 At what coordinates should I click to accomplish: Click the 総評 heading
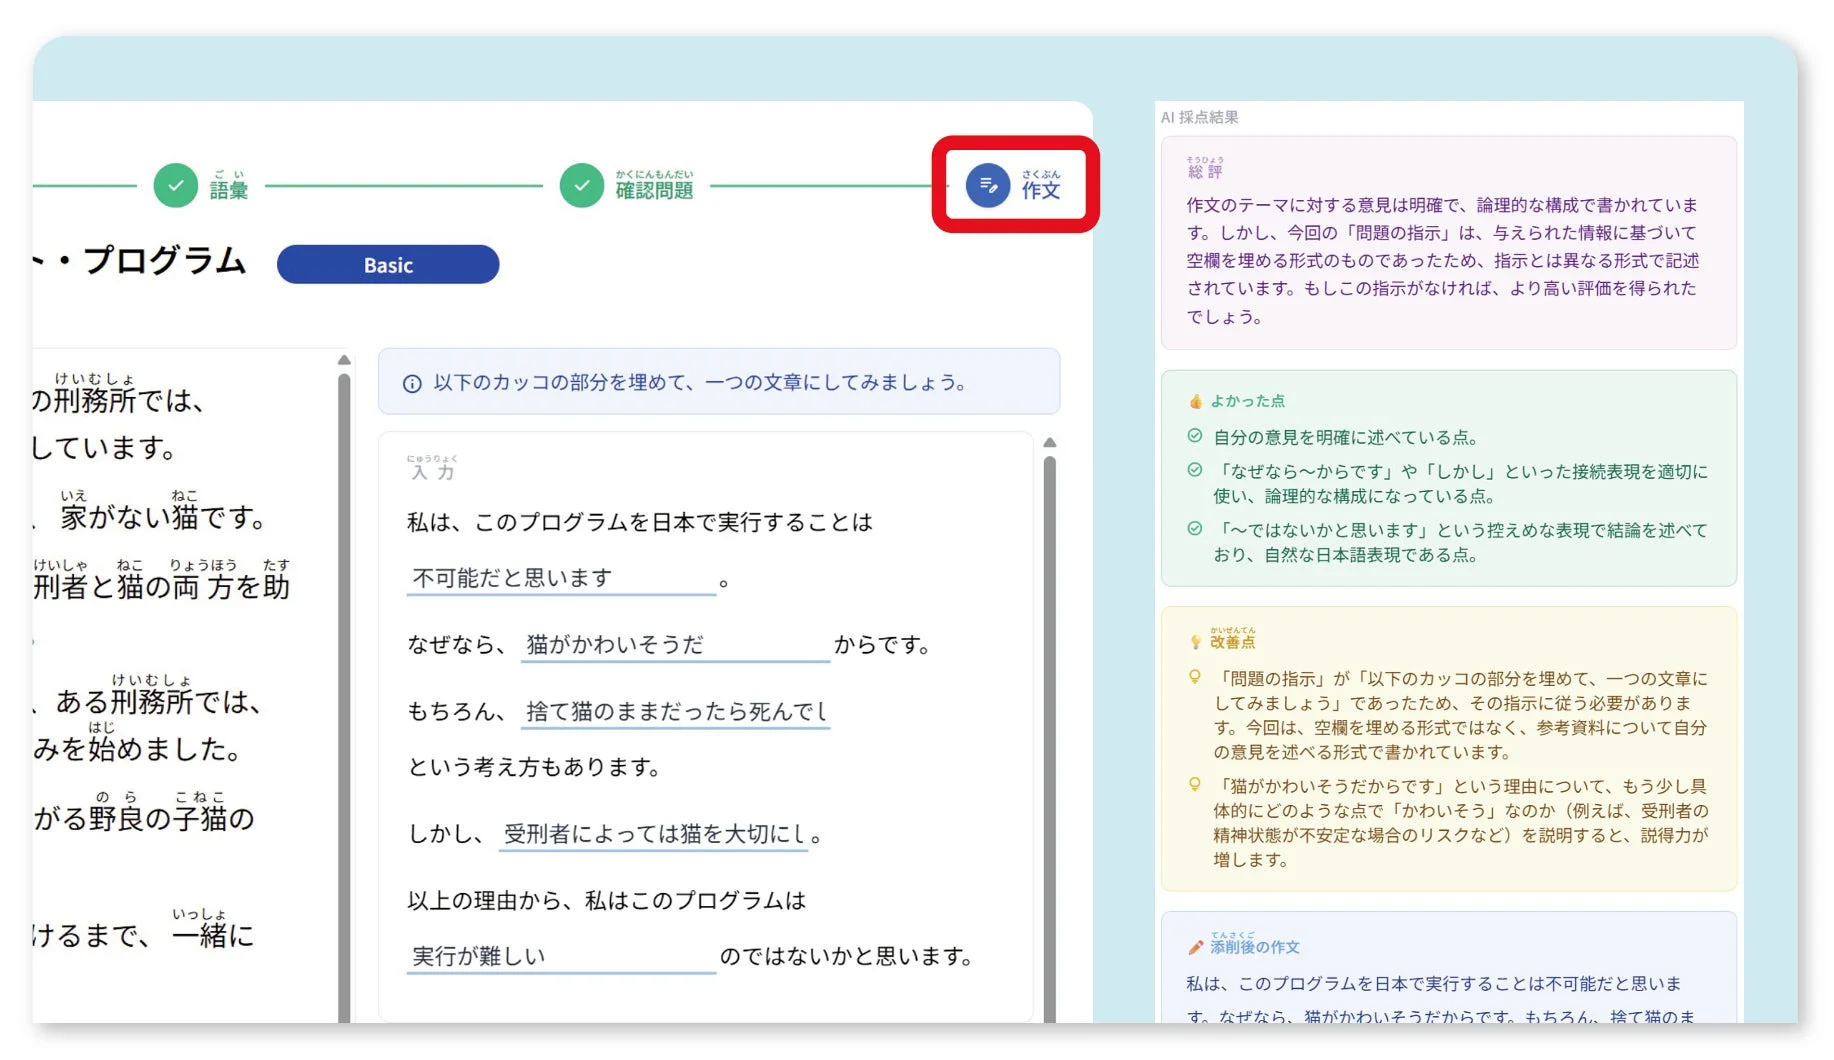[1205, 169]
